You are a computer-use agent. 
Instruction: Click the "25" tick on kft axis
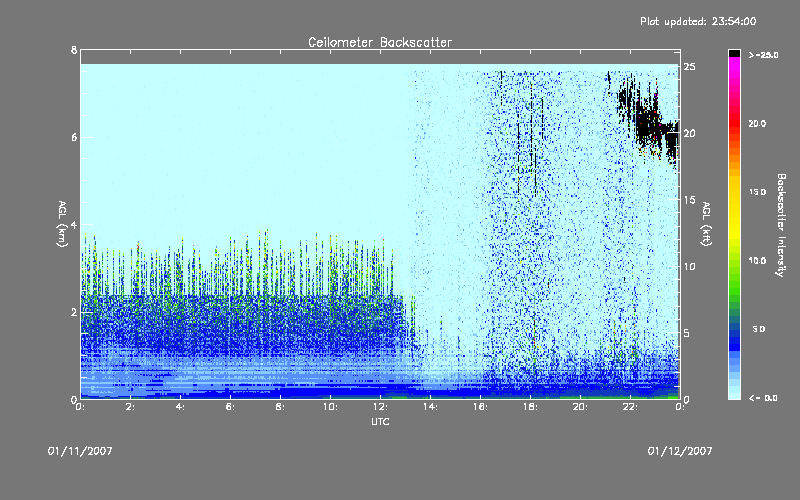[689, 67]
